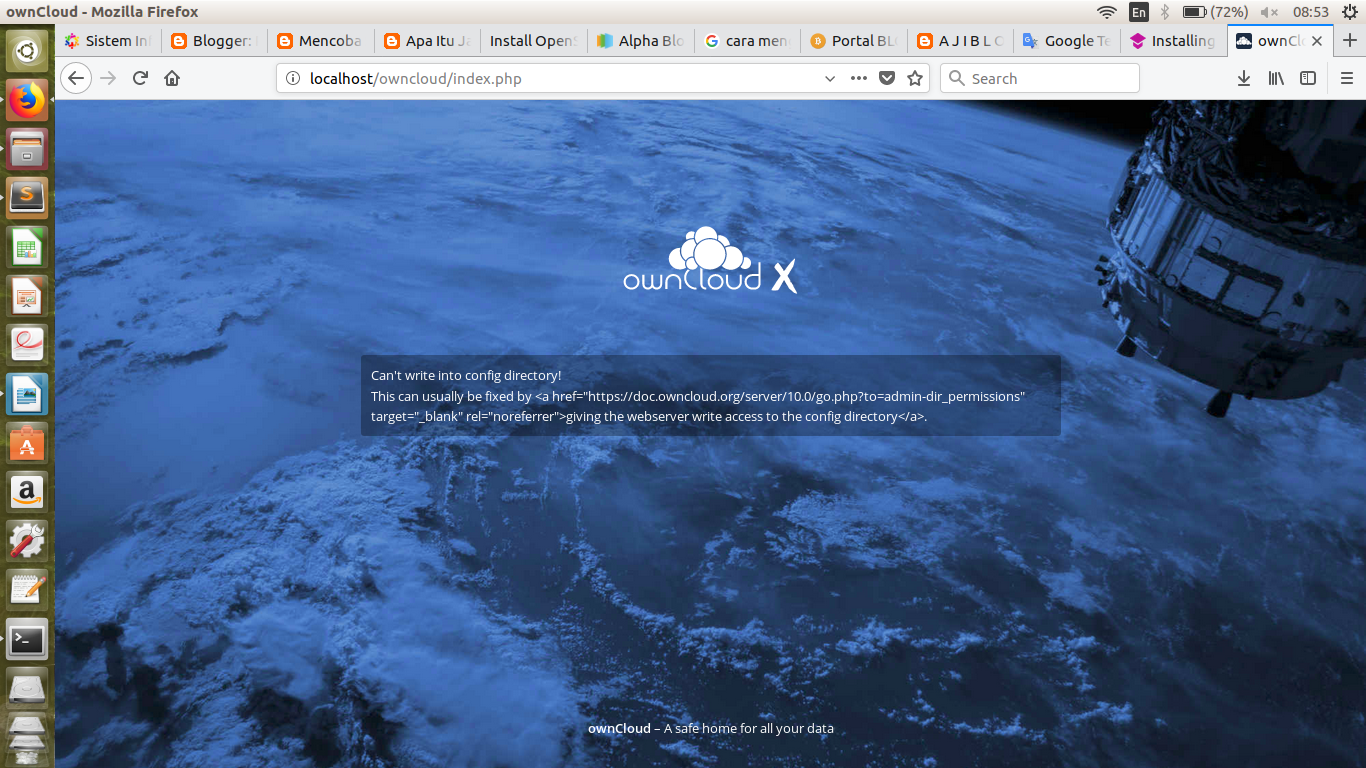Reload the current page

coord(140,78)
